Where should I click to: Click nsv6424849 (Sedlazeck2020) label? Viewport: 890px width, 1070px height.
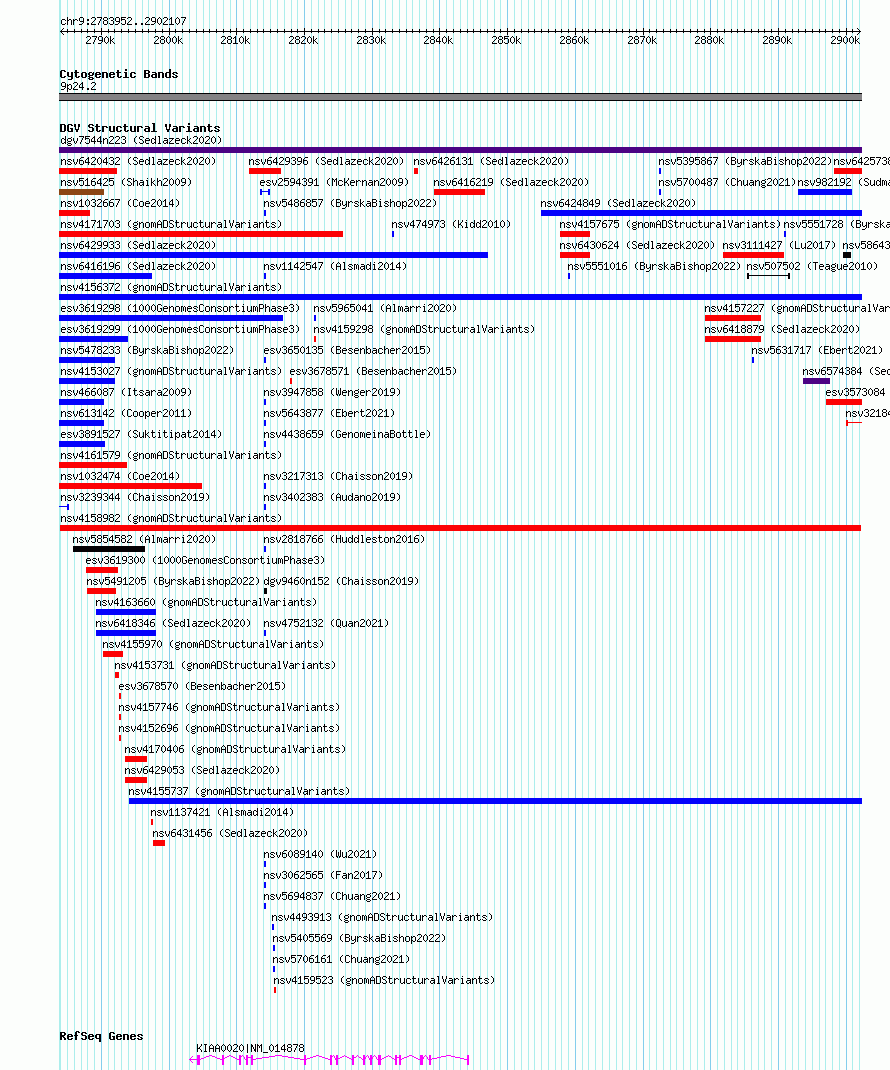618,203
